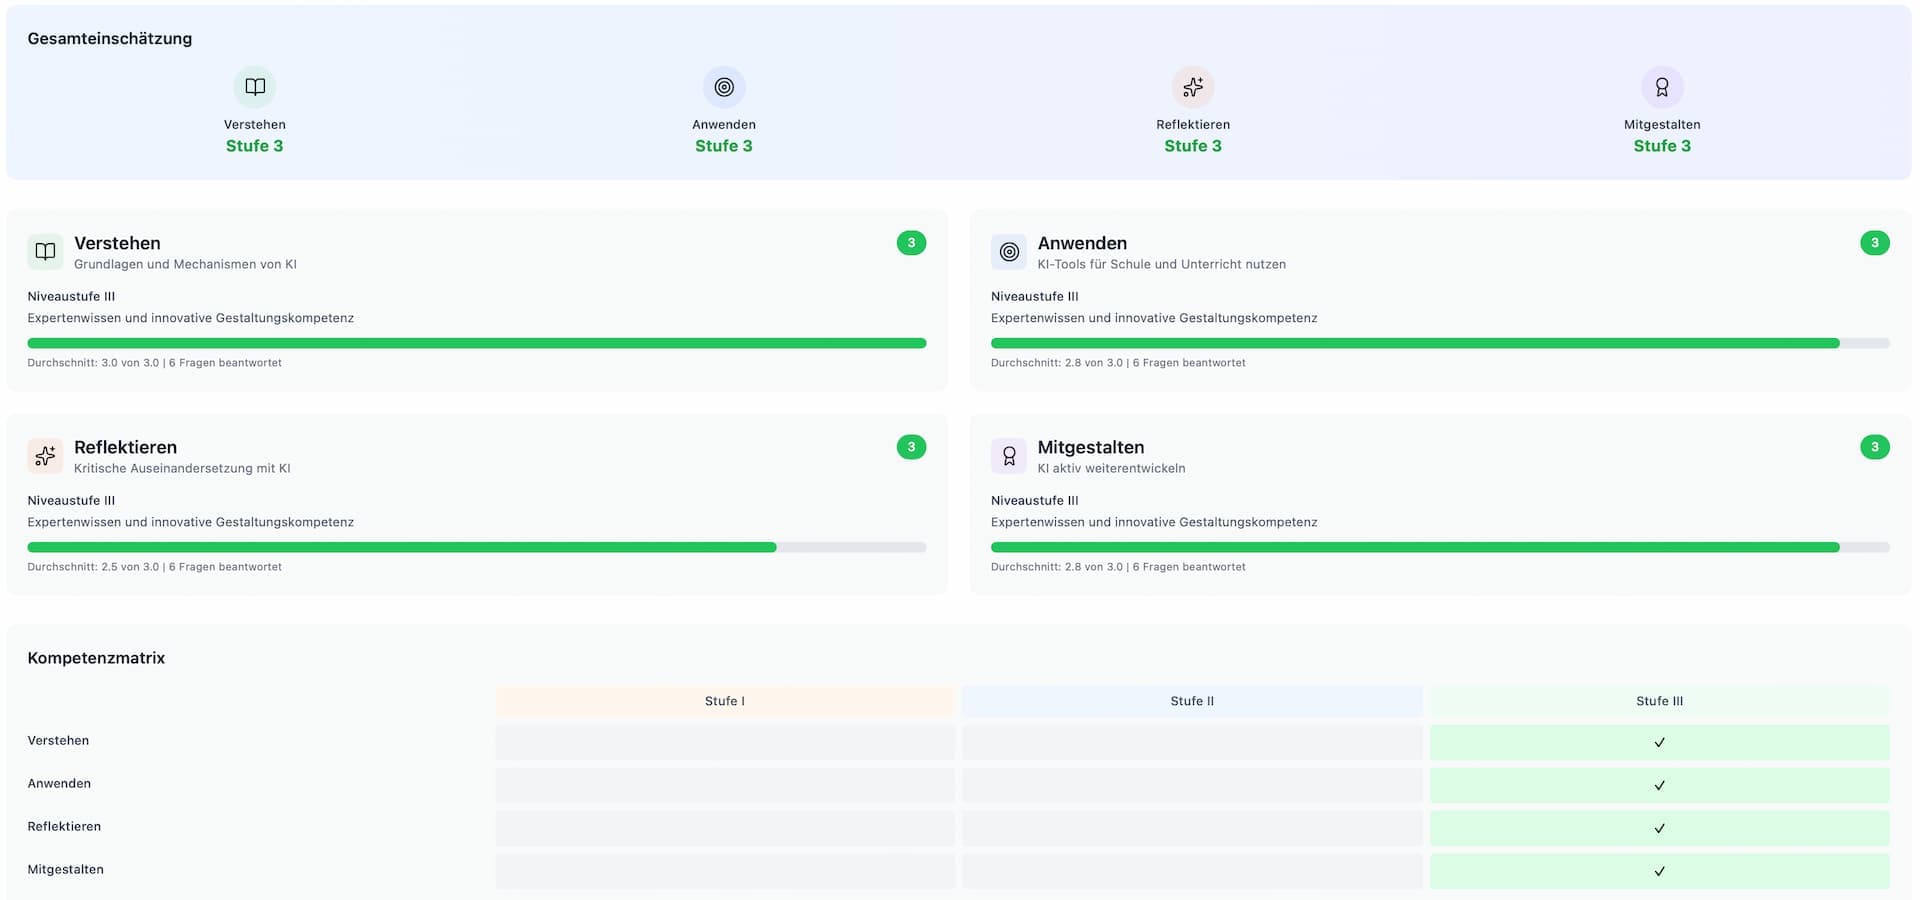Click the sparkle icon on the Reflektieren card
Image resolution: width=1920 pixels, height=900 pixels.
point(45,456)
